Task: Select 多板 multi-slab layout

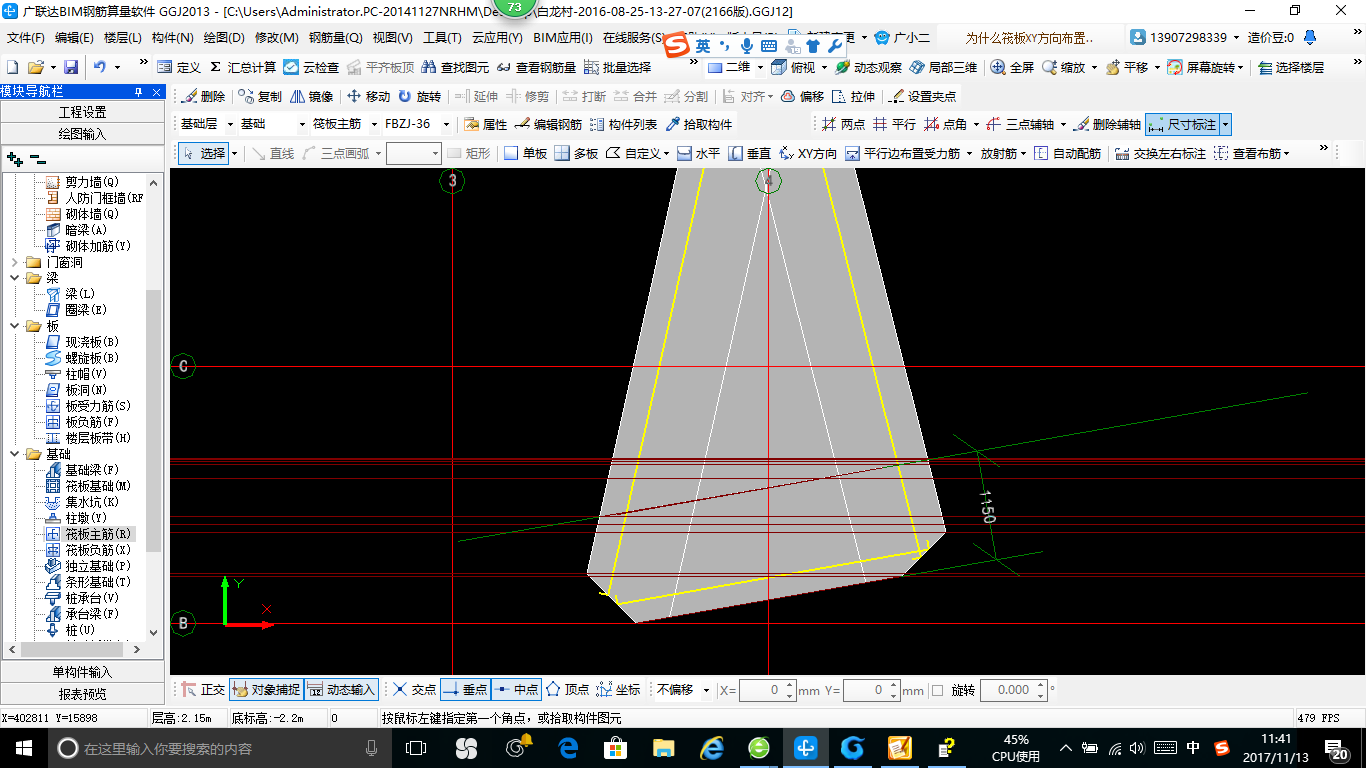Action: tap(576, 153)
